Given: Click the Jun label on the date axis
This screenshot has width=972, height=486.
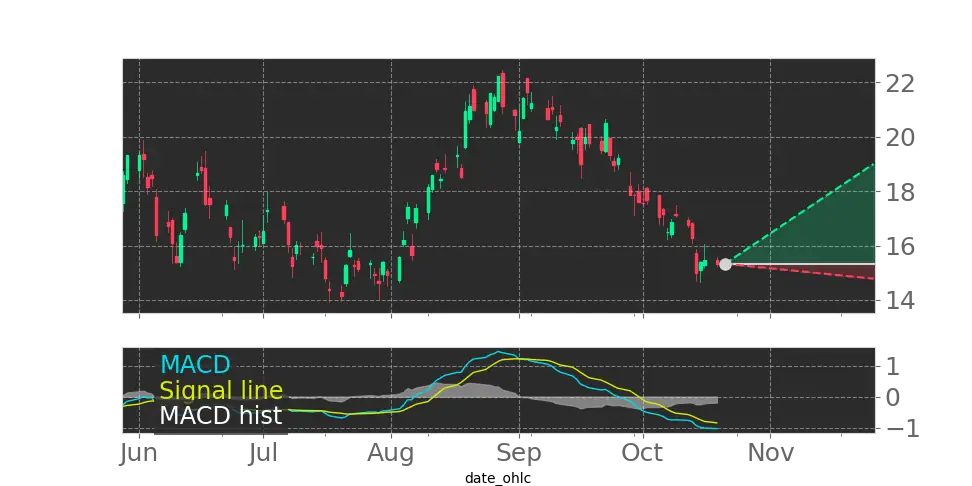Looking at the screenshot, I should 138,453.
